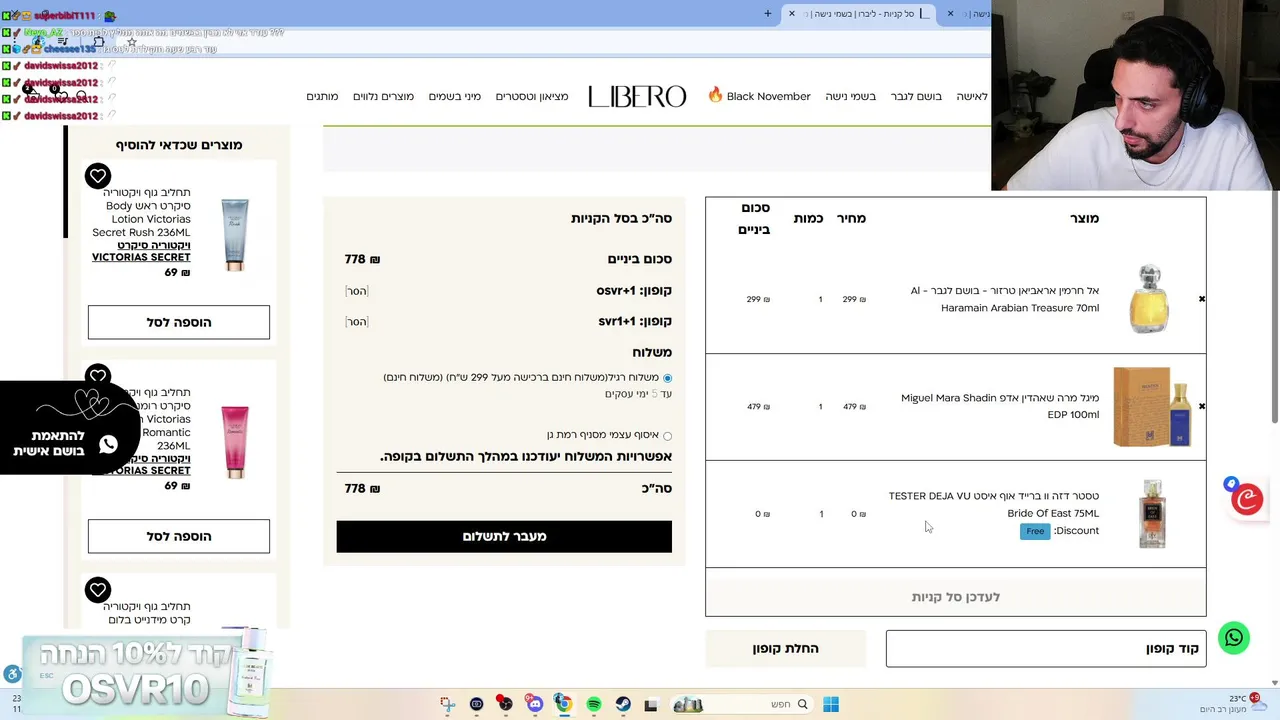The image size is (1280, 720).
Task: Click the red circular e widget
Action: point(1247,498)
